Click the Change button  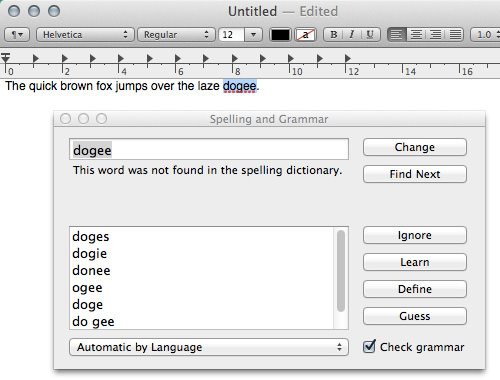click(415, 147)
